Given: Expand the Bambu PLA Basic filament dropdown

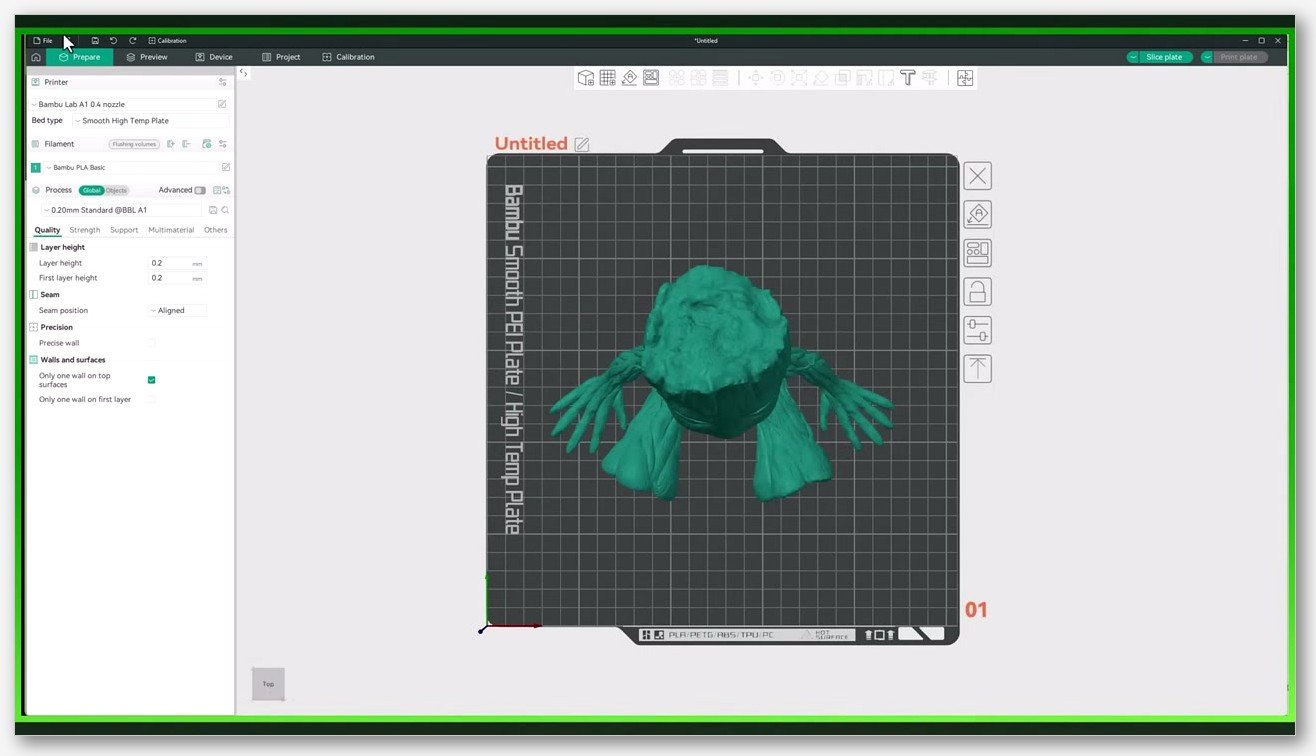Looking at the screenshot, I should pyautogui.click(x=131, y=168).
